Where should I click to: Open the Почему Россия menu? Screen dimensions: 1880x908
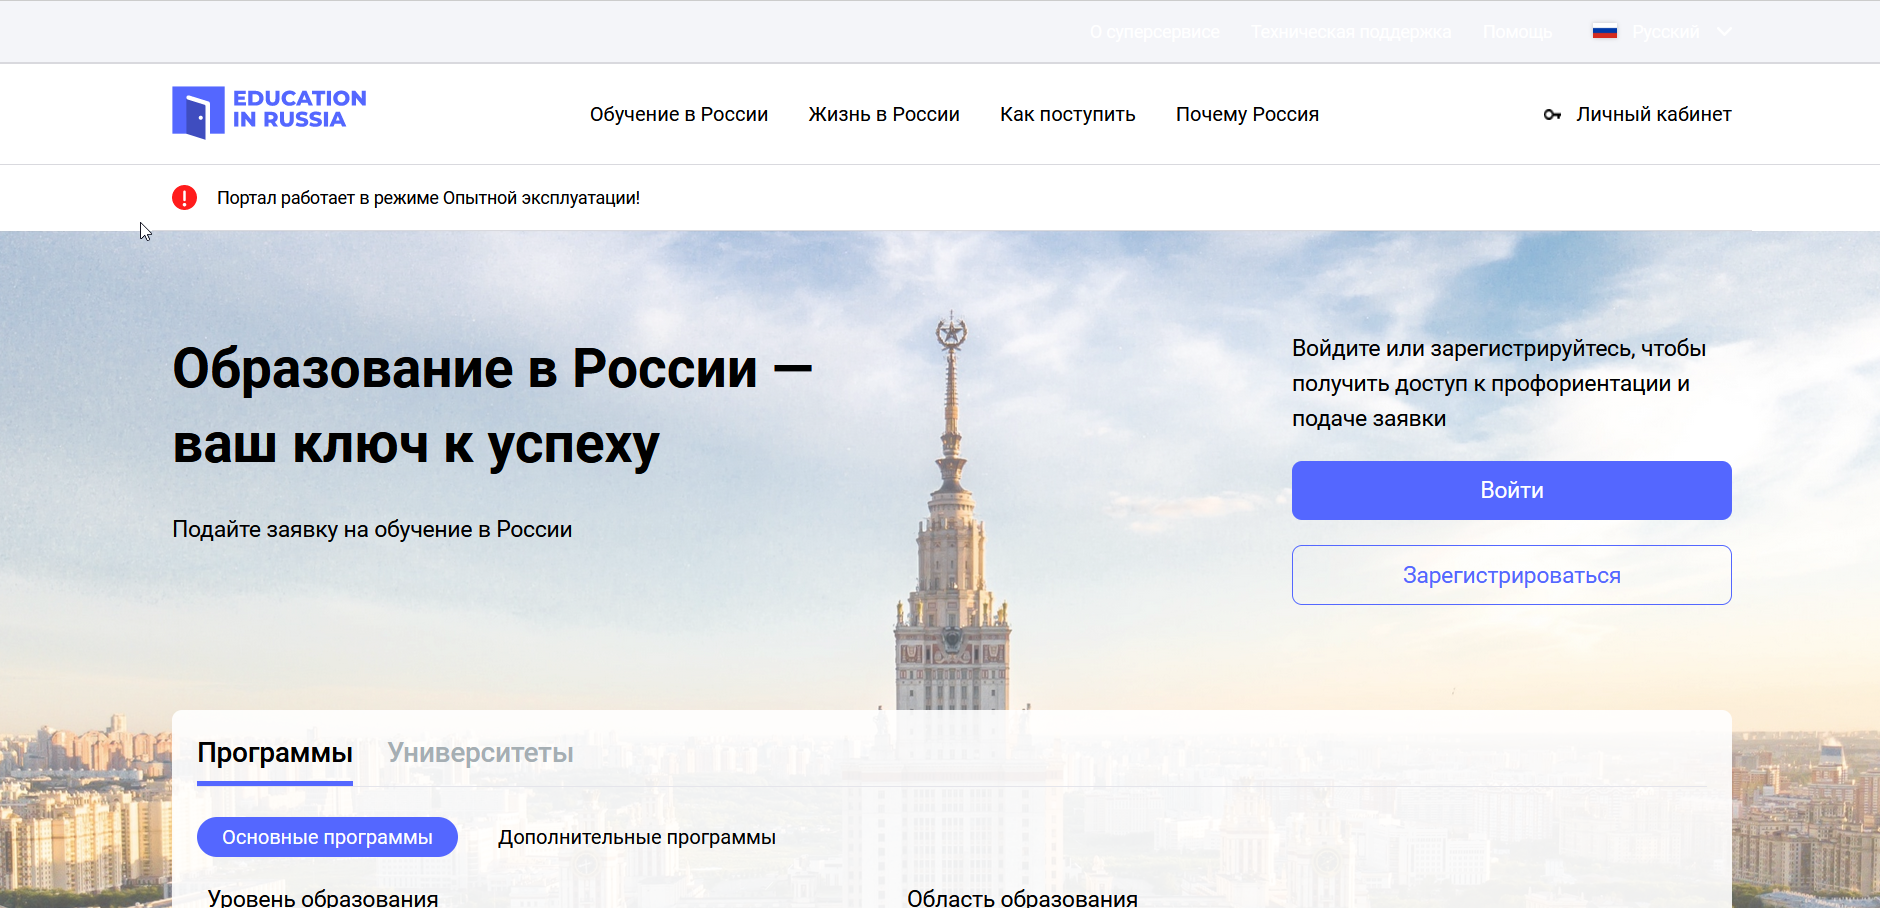coord(1247,114)
